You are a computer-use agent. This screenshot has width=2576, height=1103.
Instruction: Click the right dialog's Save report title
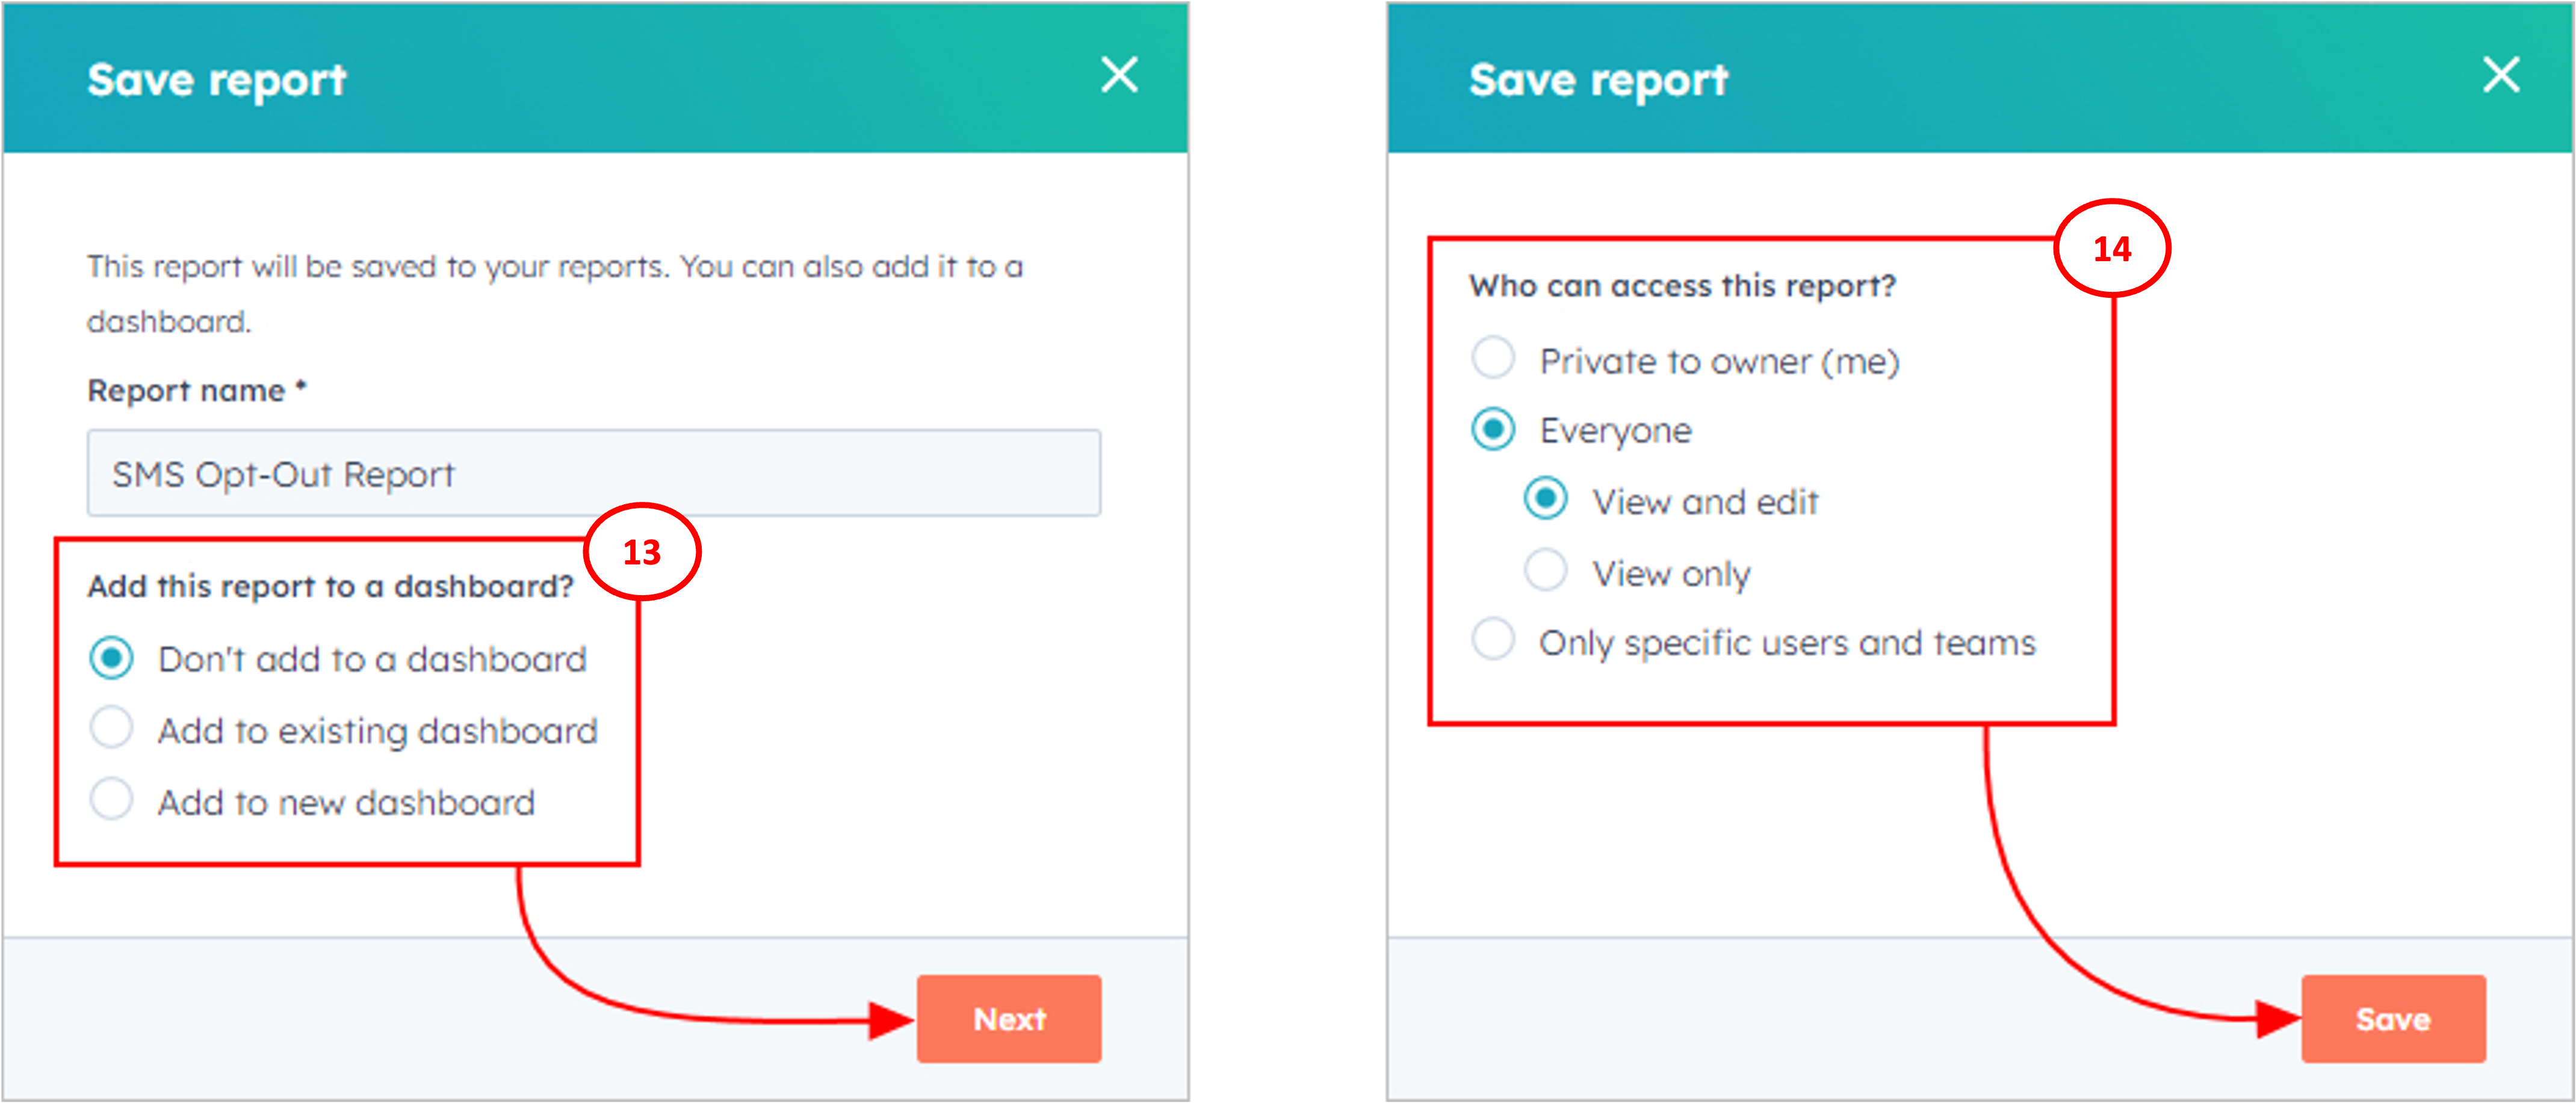(1598, 80)
